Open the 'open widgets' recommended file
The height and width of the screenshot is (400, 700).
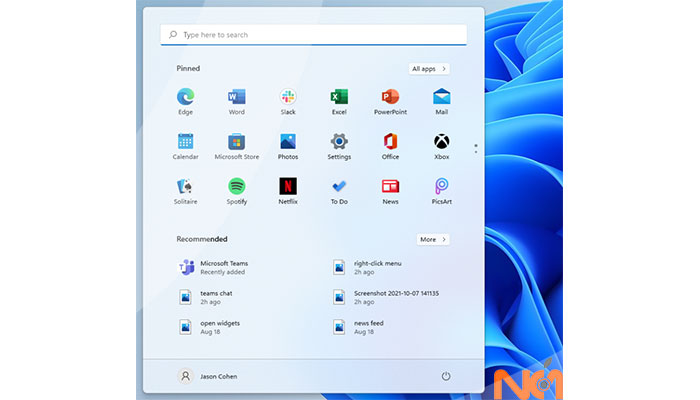209,327
